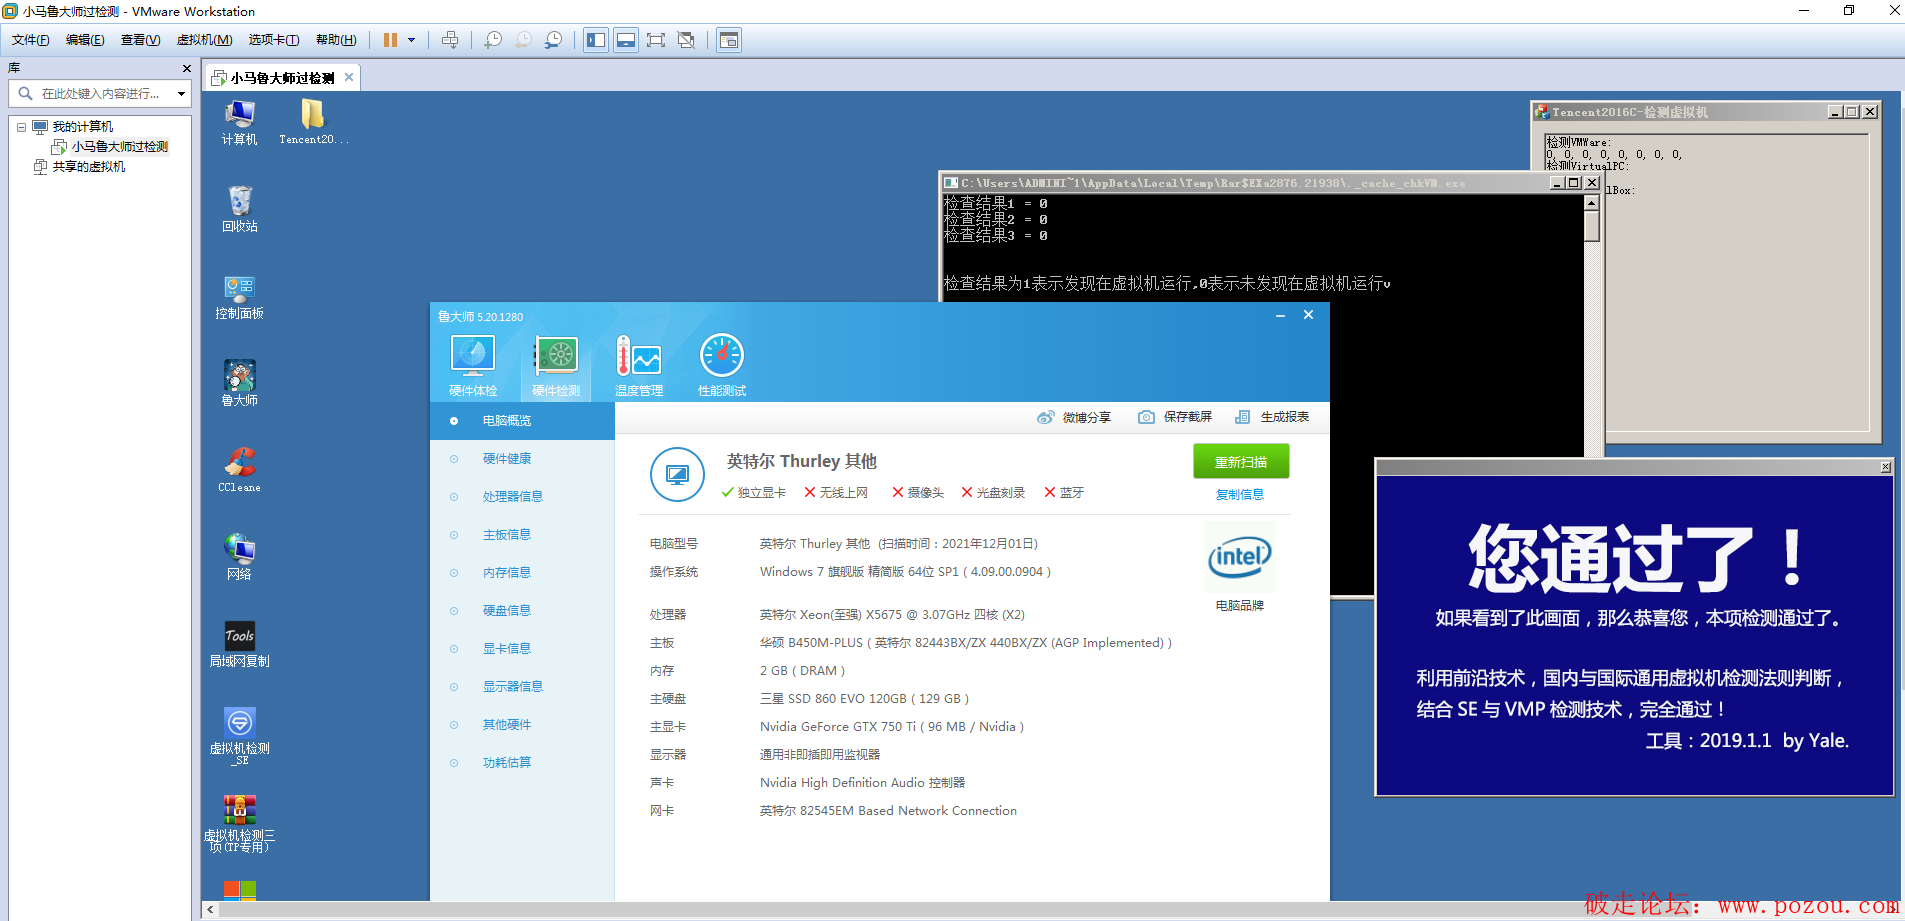This screenshot has height=921, width=1905.
Task: Click the Intel 电脑品牌 logo
Action: pyautogui.click(x=1240, y=557)
